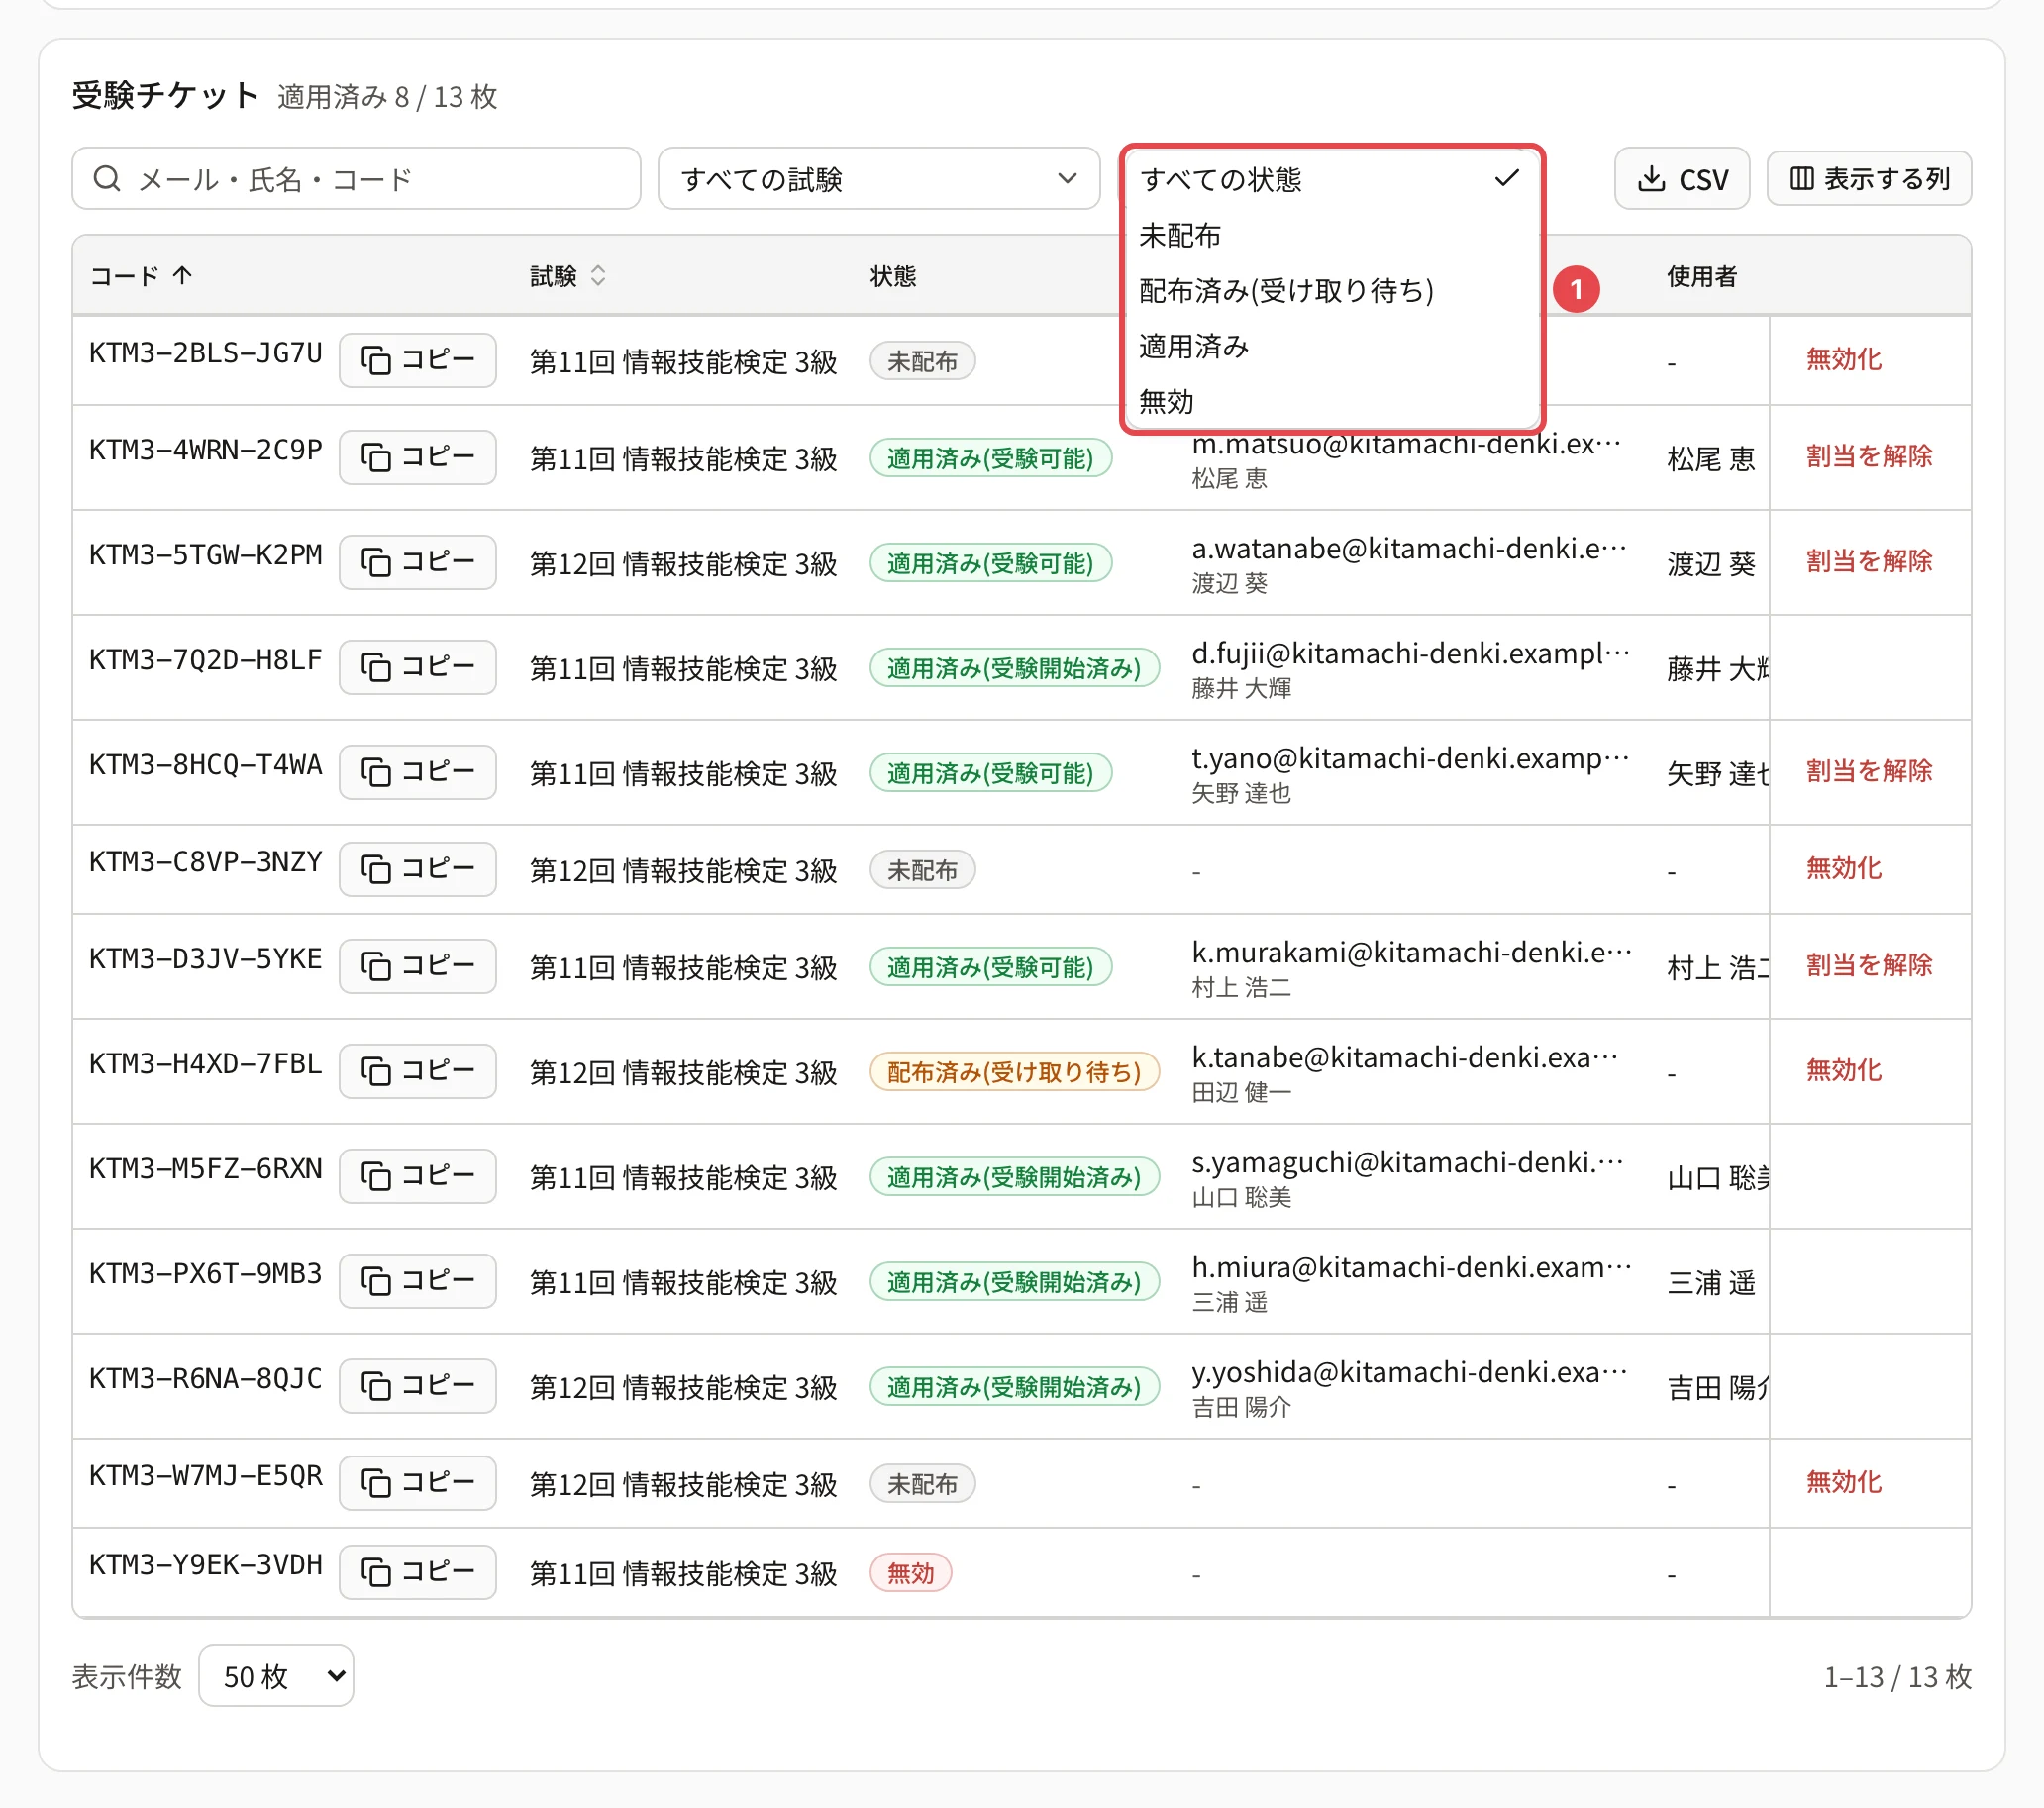This screenshot has width=2044, height=1808.
Task: Copy code KTM3-5TGW-K2PM
Action: (417, 562)
